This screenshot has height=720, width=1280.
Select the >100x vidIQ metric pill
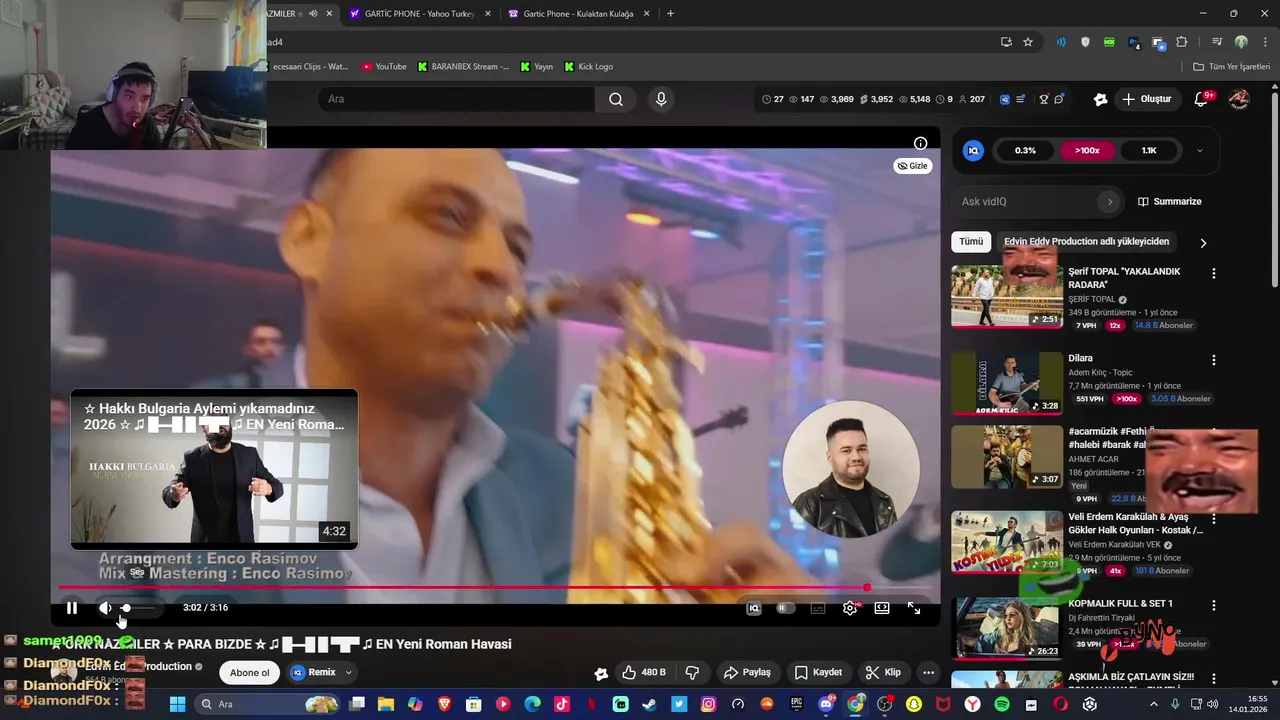pyautogui.click(x=1087, y=151)
